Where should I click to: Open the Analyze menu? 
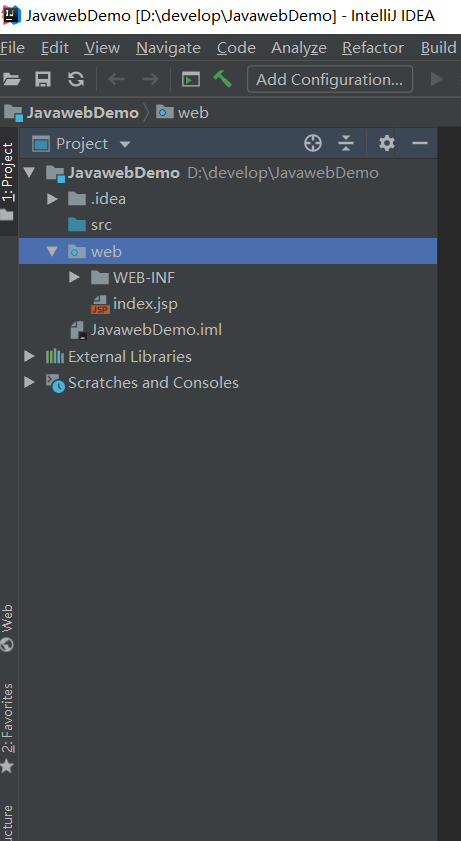pos(299,48)
